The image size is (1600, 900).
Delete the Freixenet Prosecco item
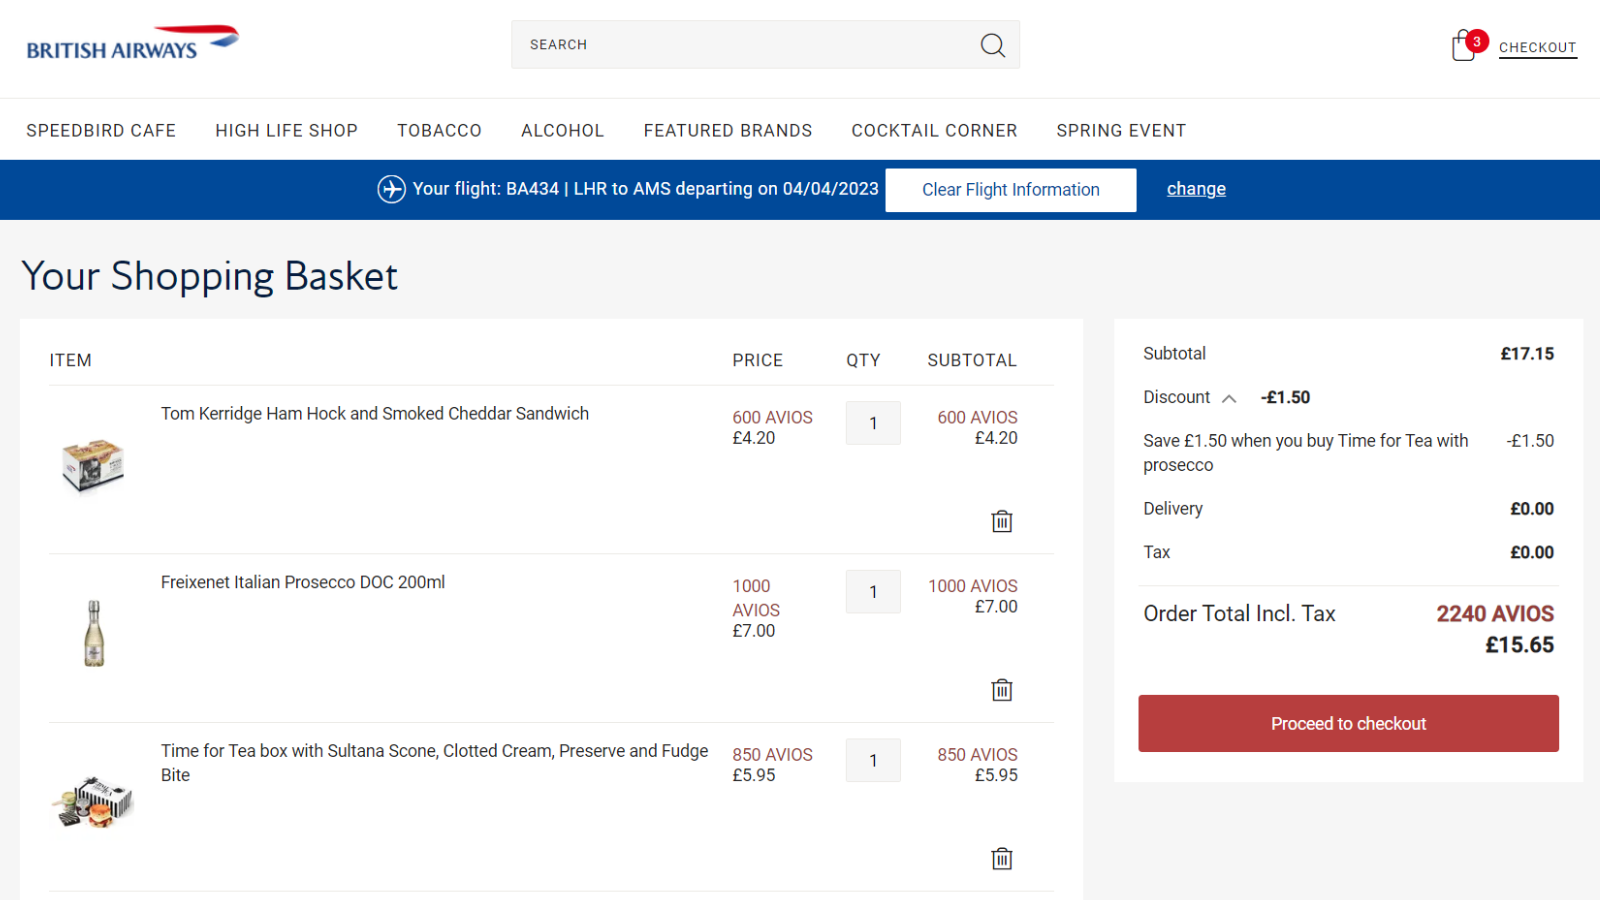pyautogui.click(x=1002, y=690)
